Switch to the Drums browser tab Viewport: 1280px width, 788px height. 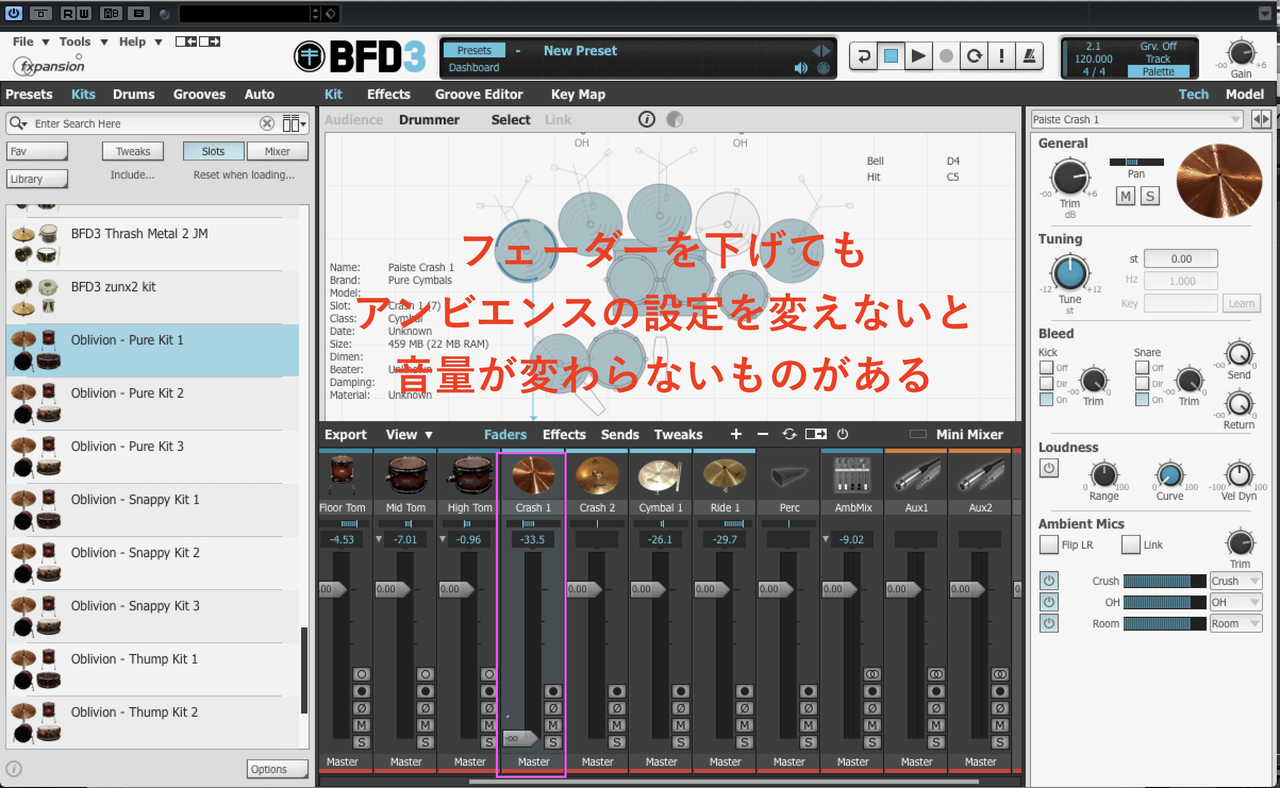point(134,94)
